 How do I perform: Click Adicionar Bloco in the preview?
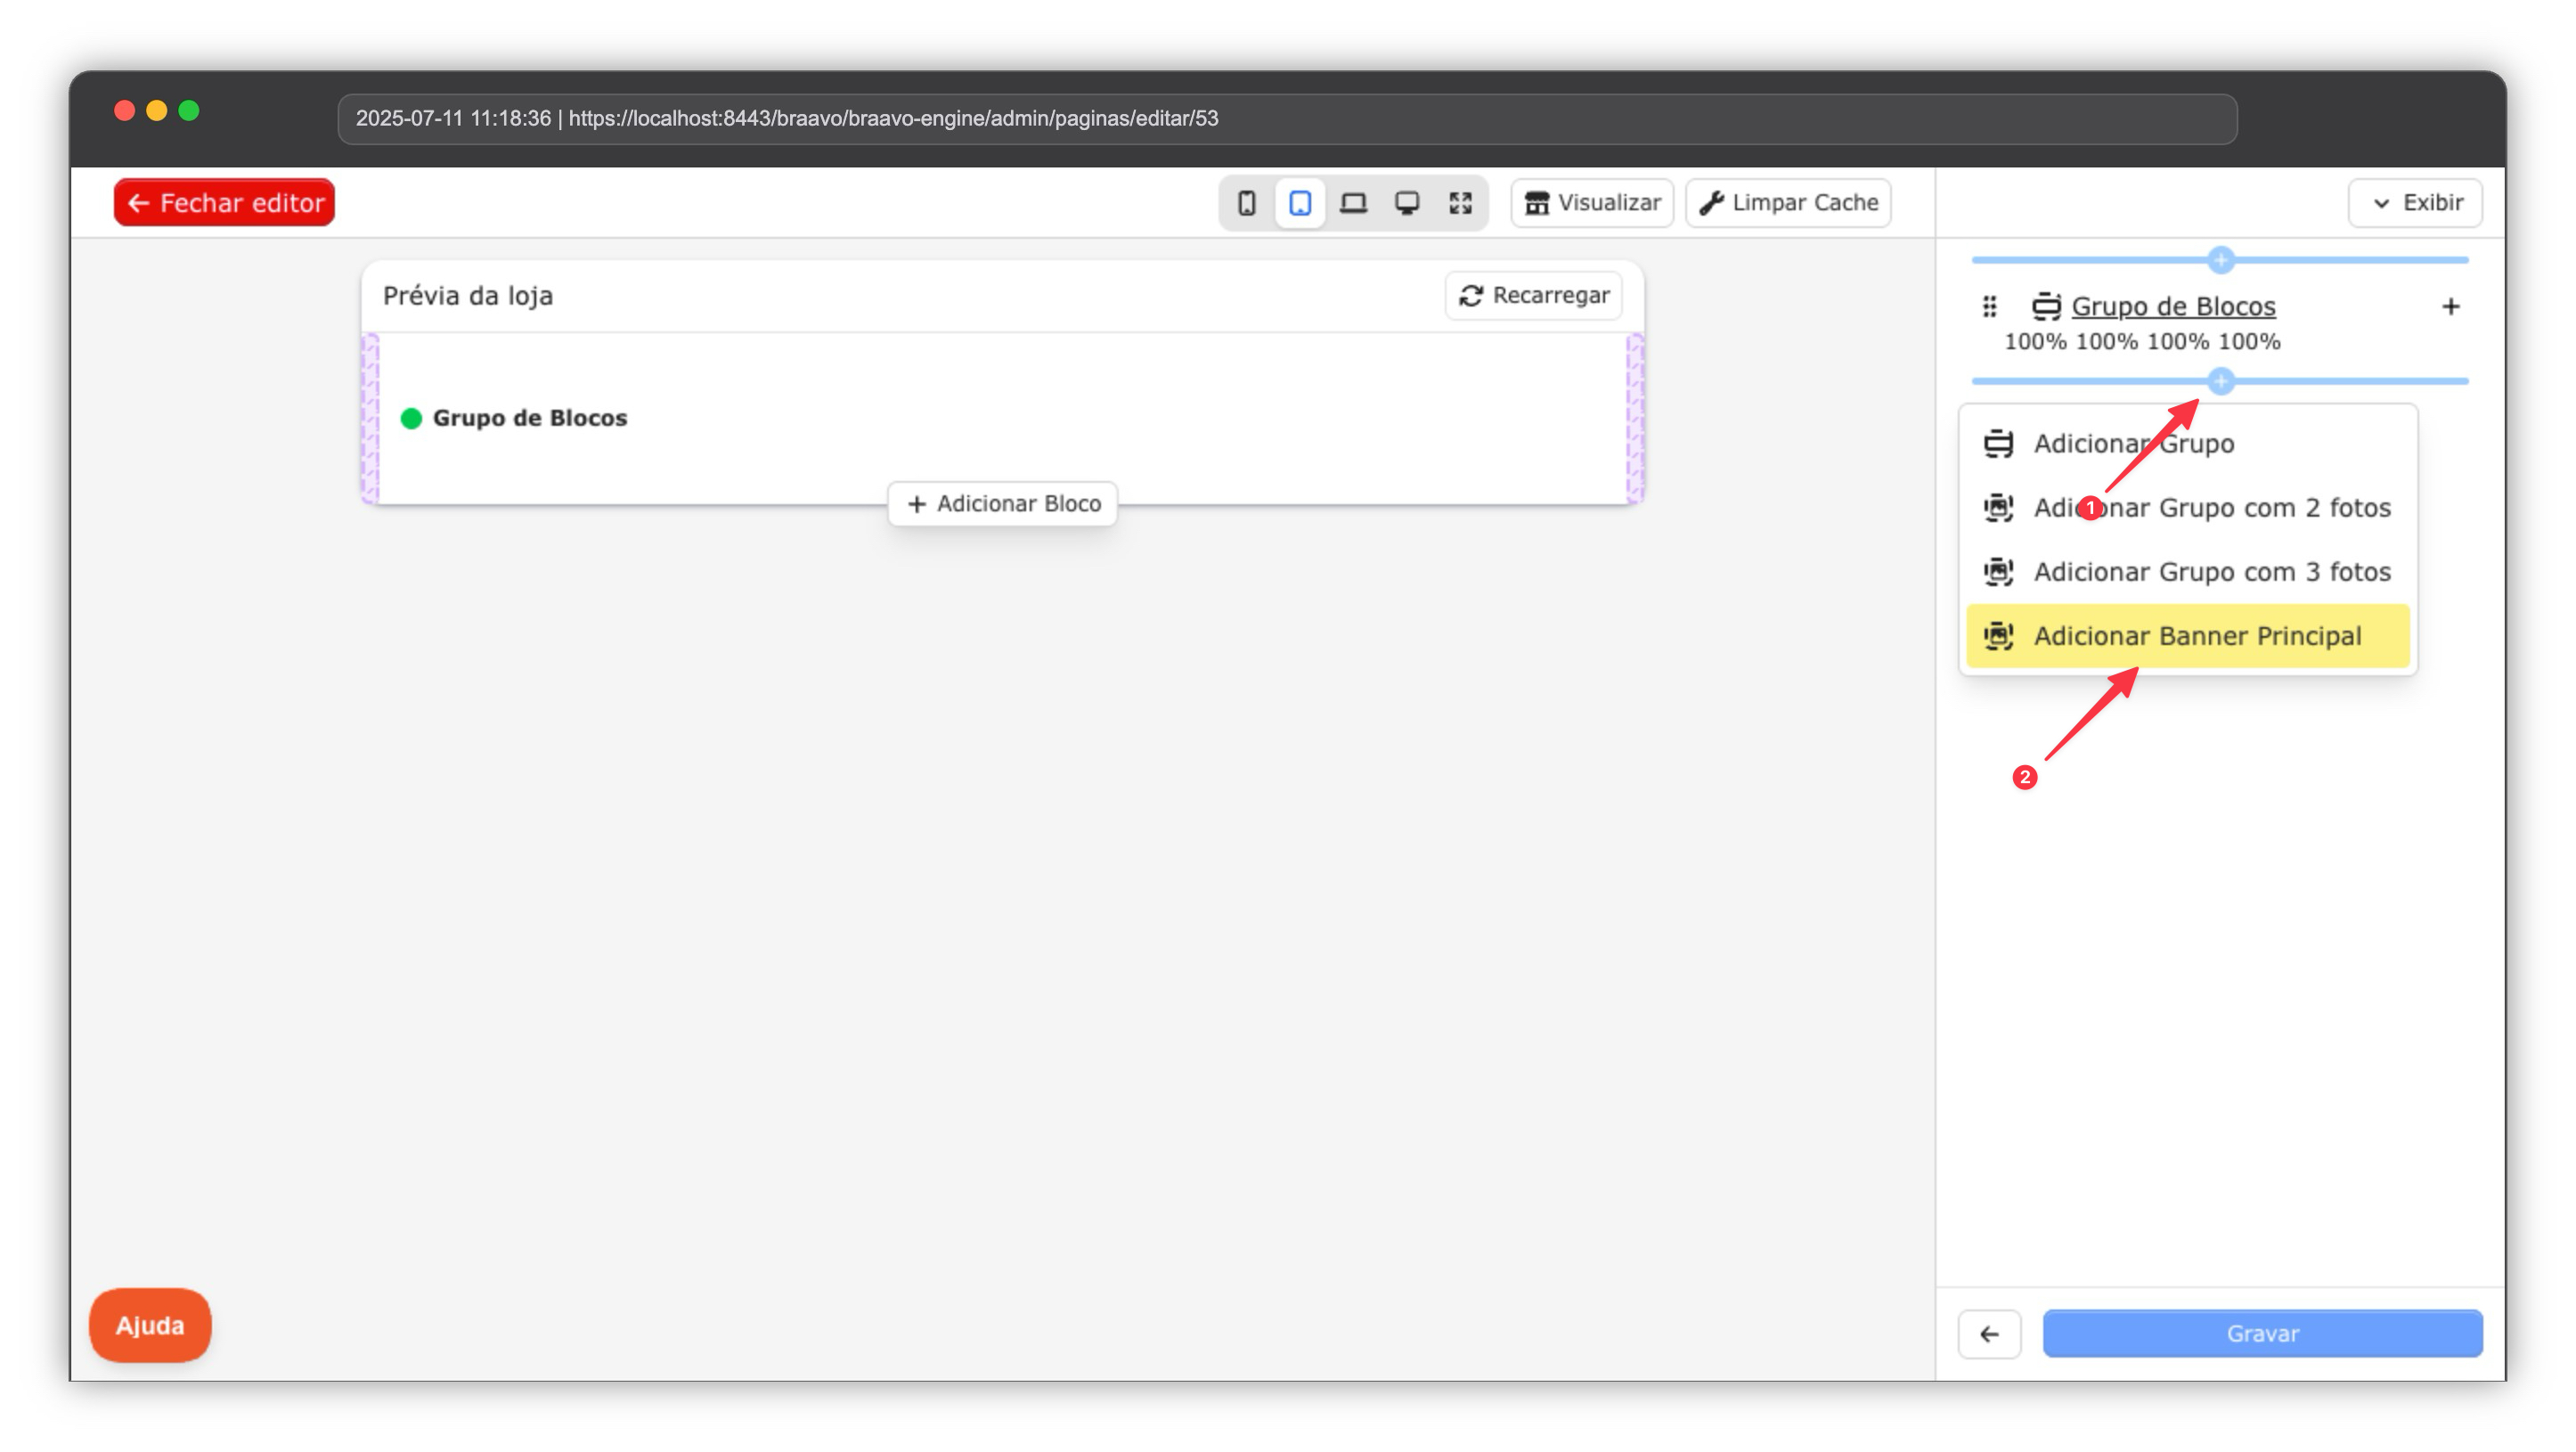pos(1002,504)
